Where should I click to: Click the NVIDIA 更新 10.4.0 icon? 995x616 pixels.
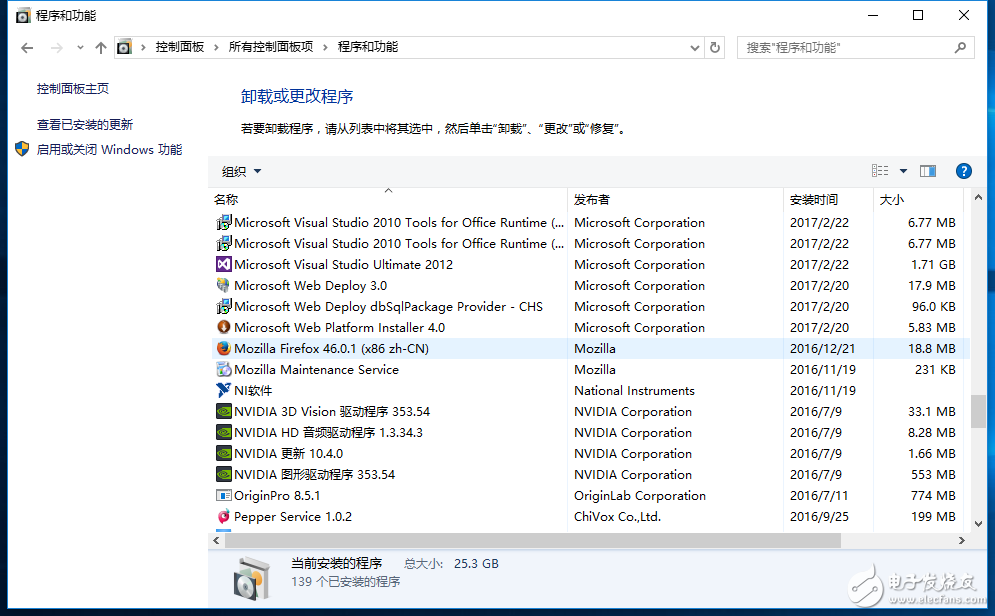(223, 454)
